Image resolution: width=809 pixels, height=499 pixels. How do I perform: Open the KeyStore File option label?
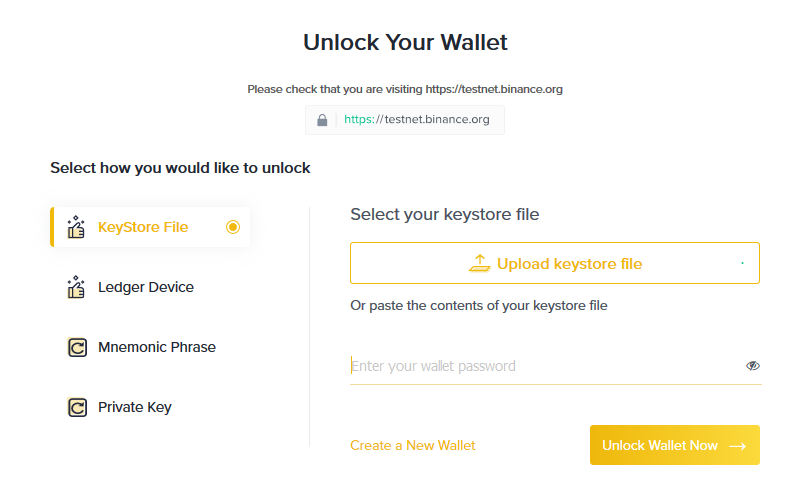(x=143, y=227)
